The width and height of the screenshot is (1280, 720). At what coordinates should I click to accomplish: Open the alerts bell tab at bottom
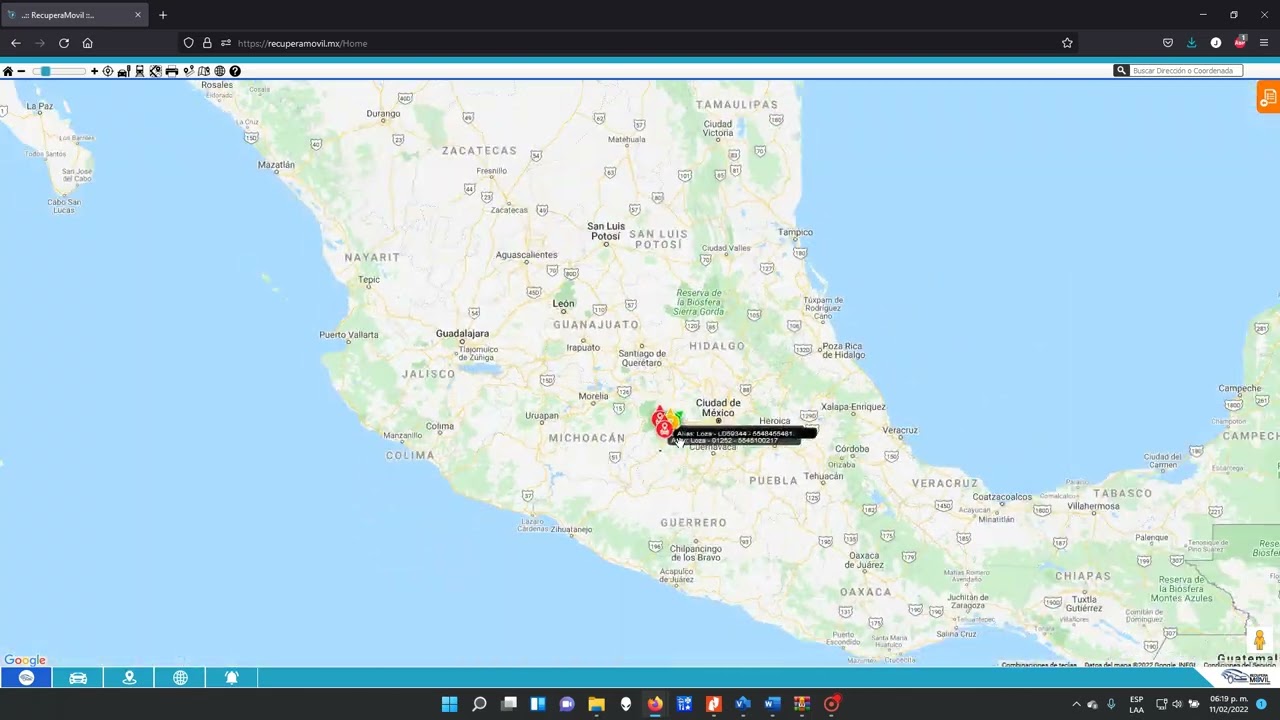231,678
